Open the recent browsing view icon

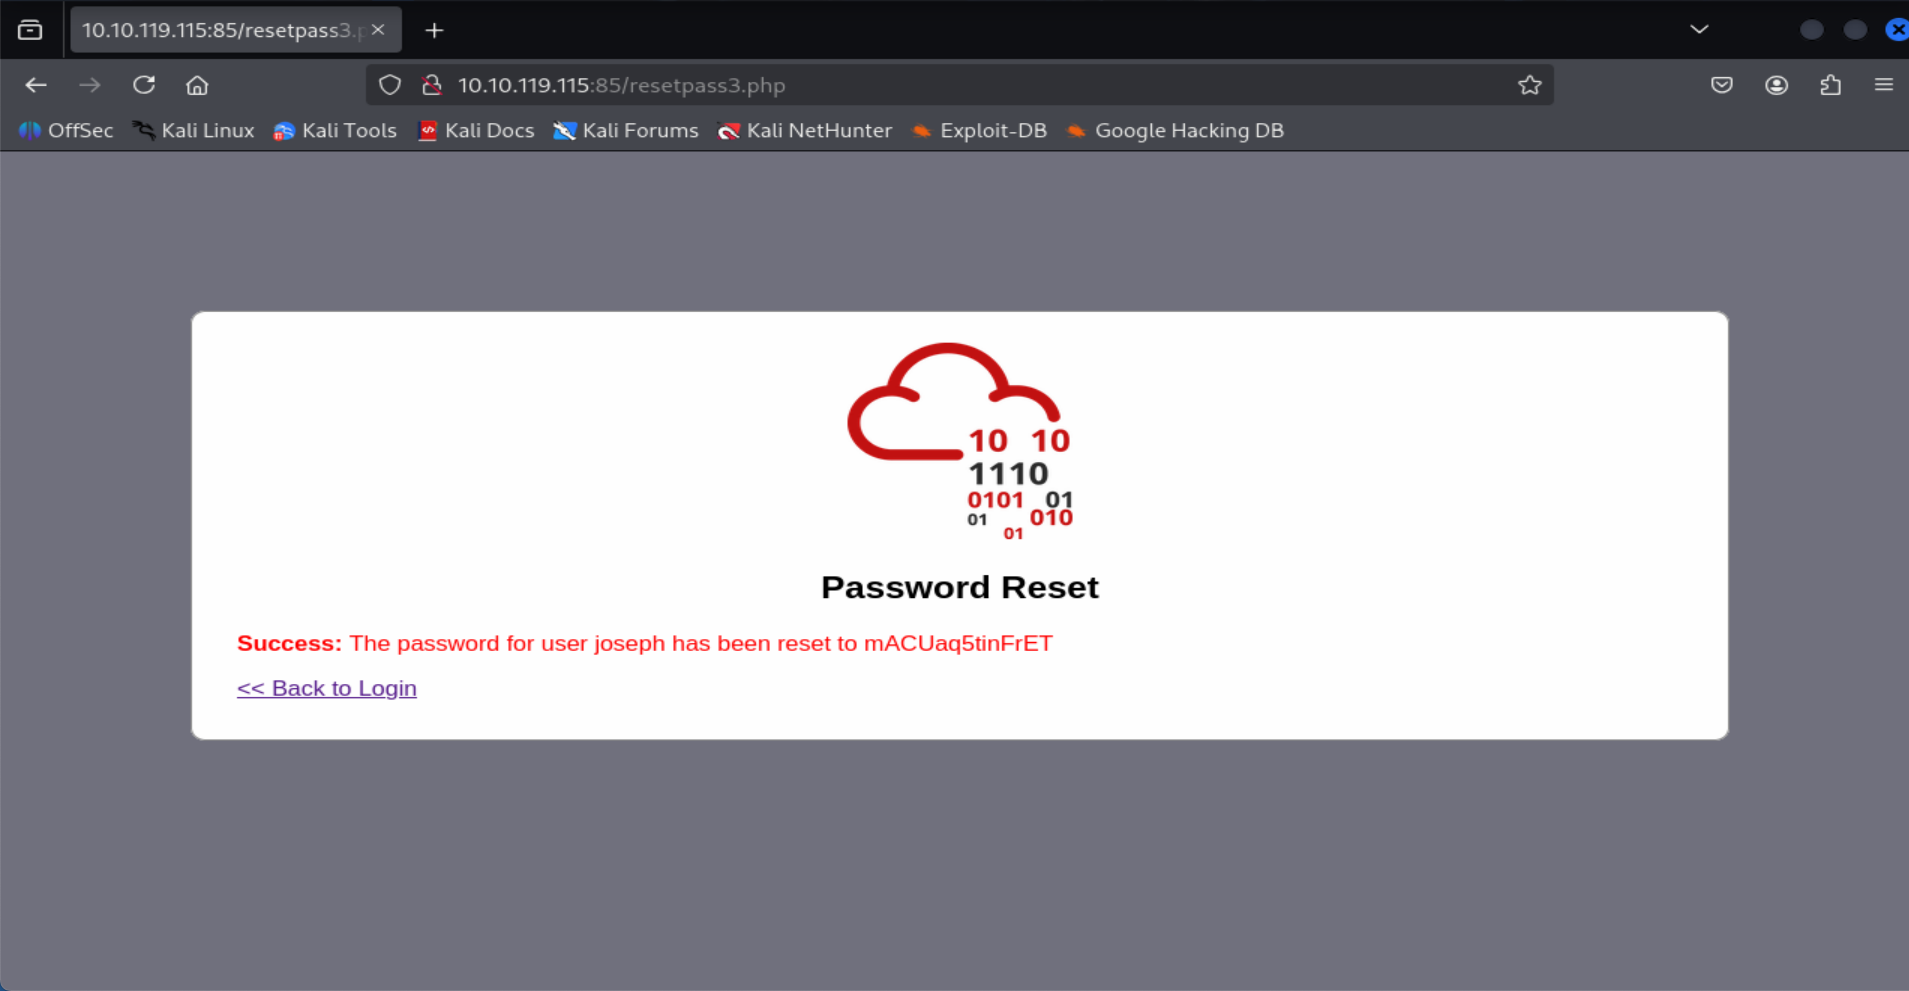pos(30,30)
